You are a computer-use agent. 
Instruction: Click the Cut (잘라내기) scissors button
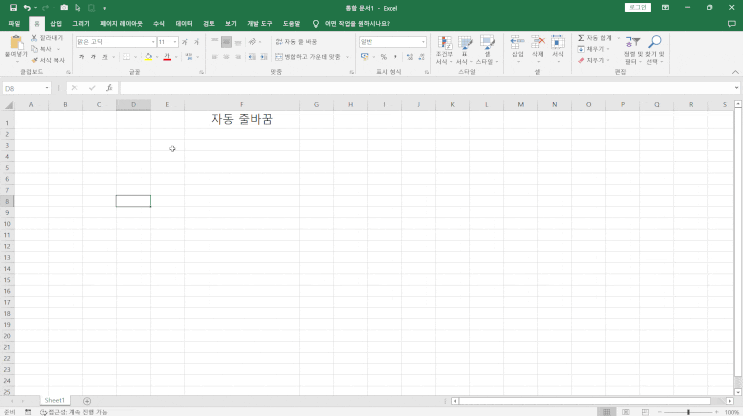pos(47,38)
